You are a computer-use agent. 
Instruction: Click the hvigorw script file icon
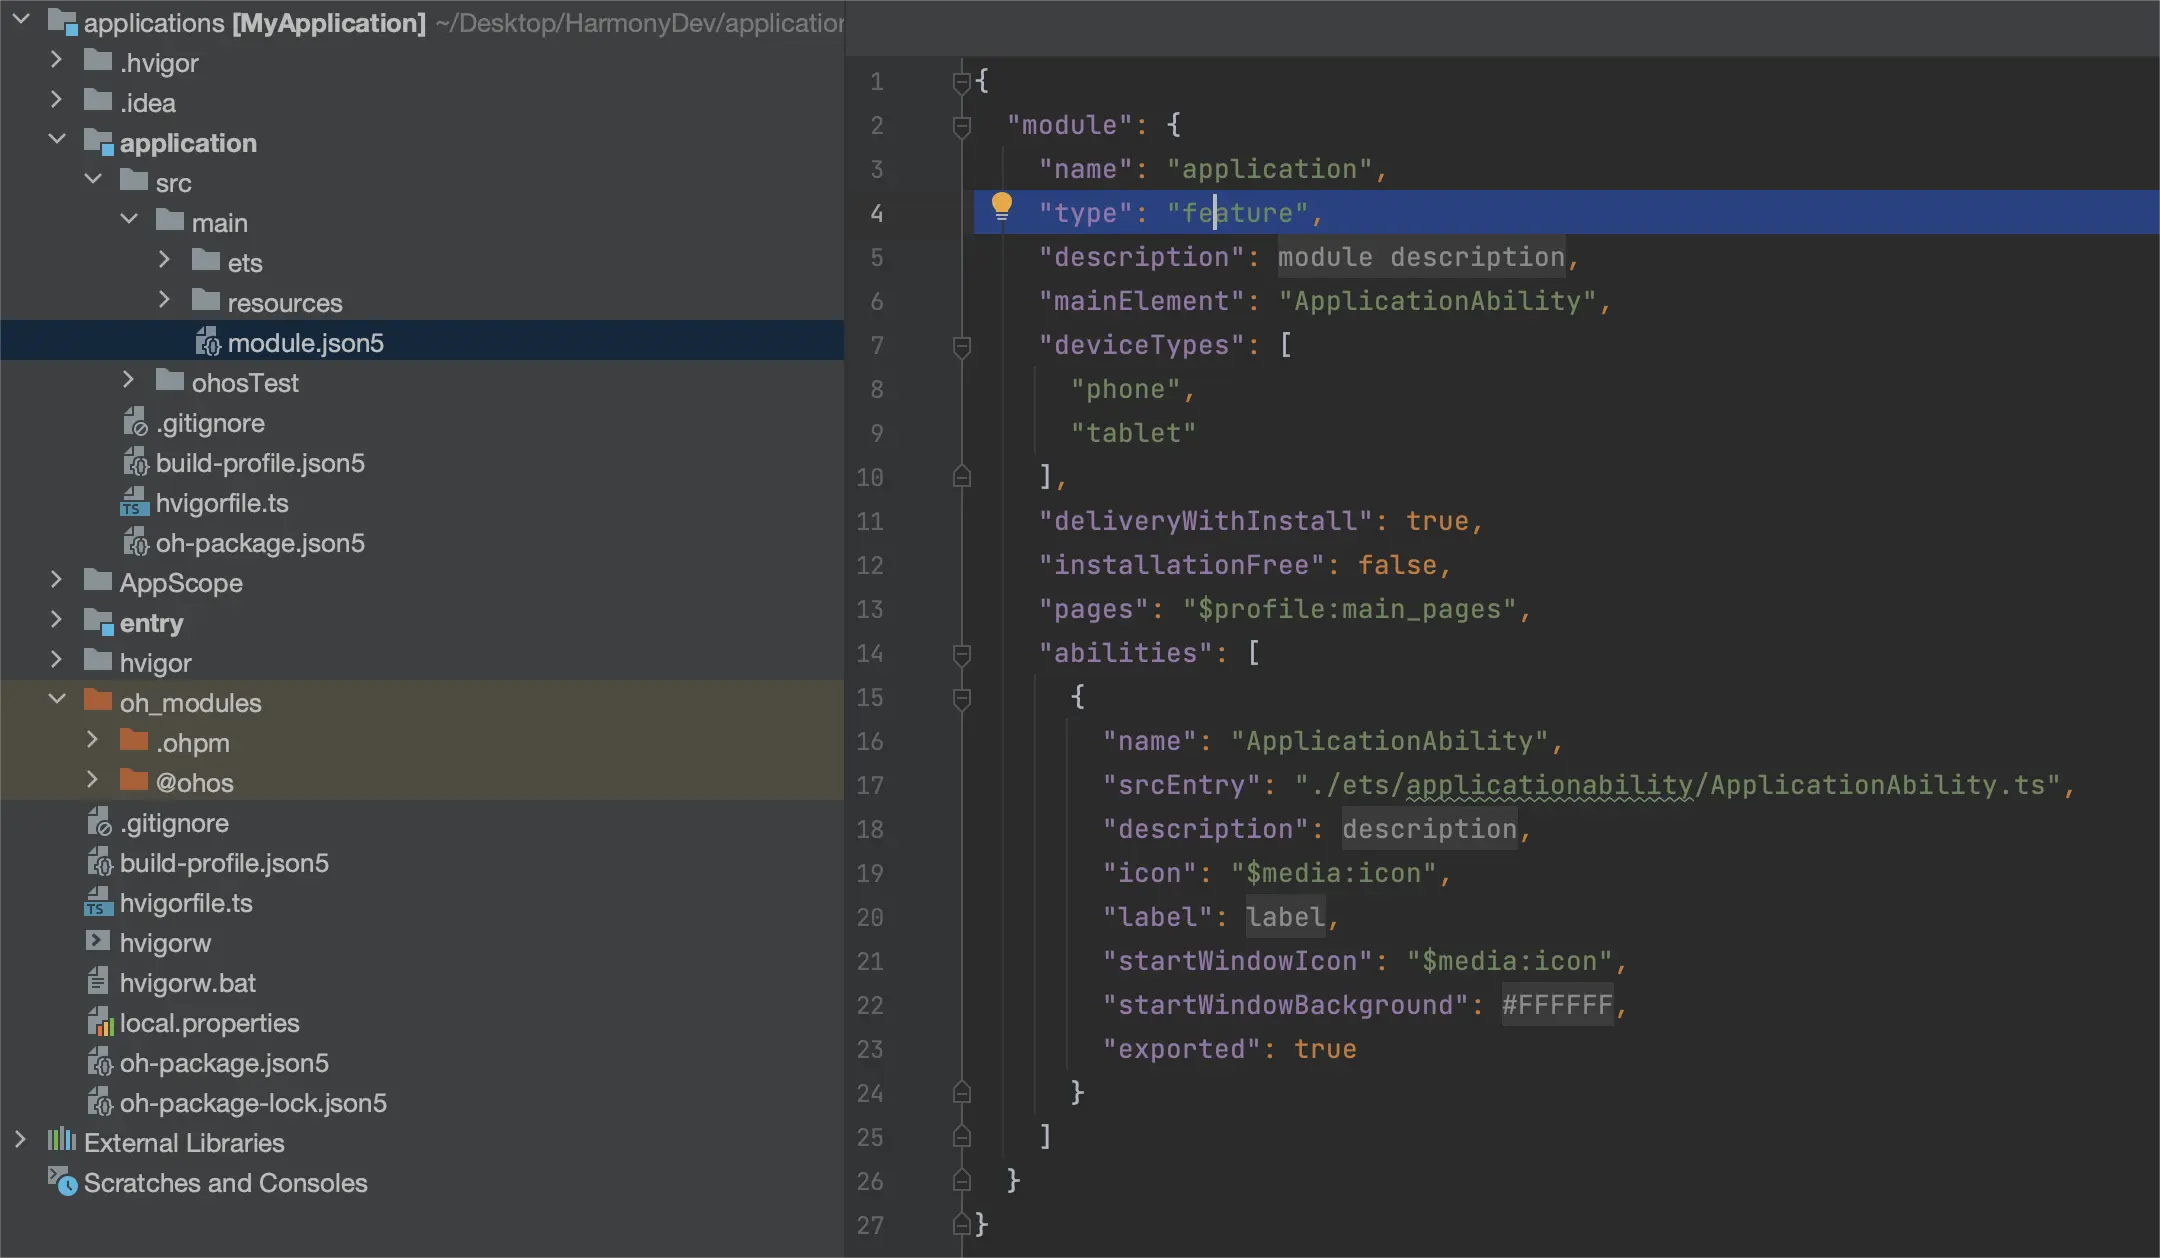98,941
